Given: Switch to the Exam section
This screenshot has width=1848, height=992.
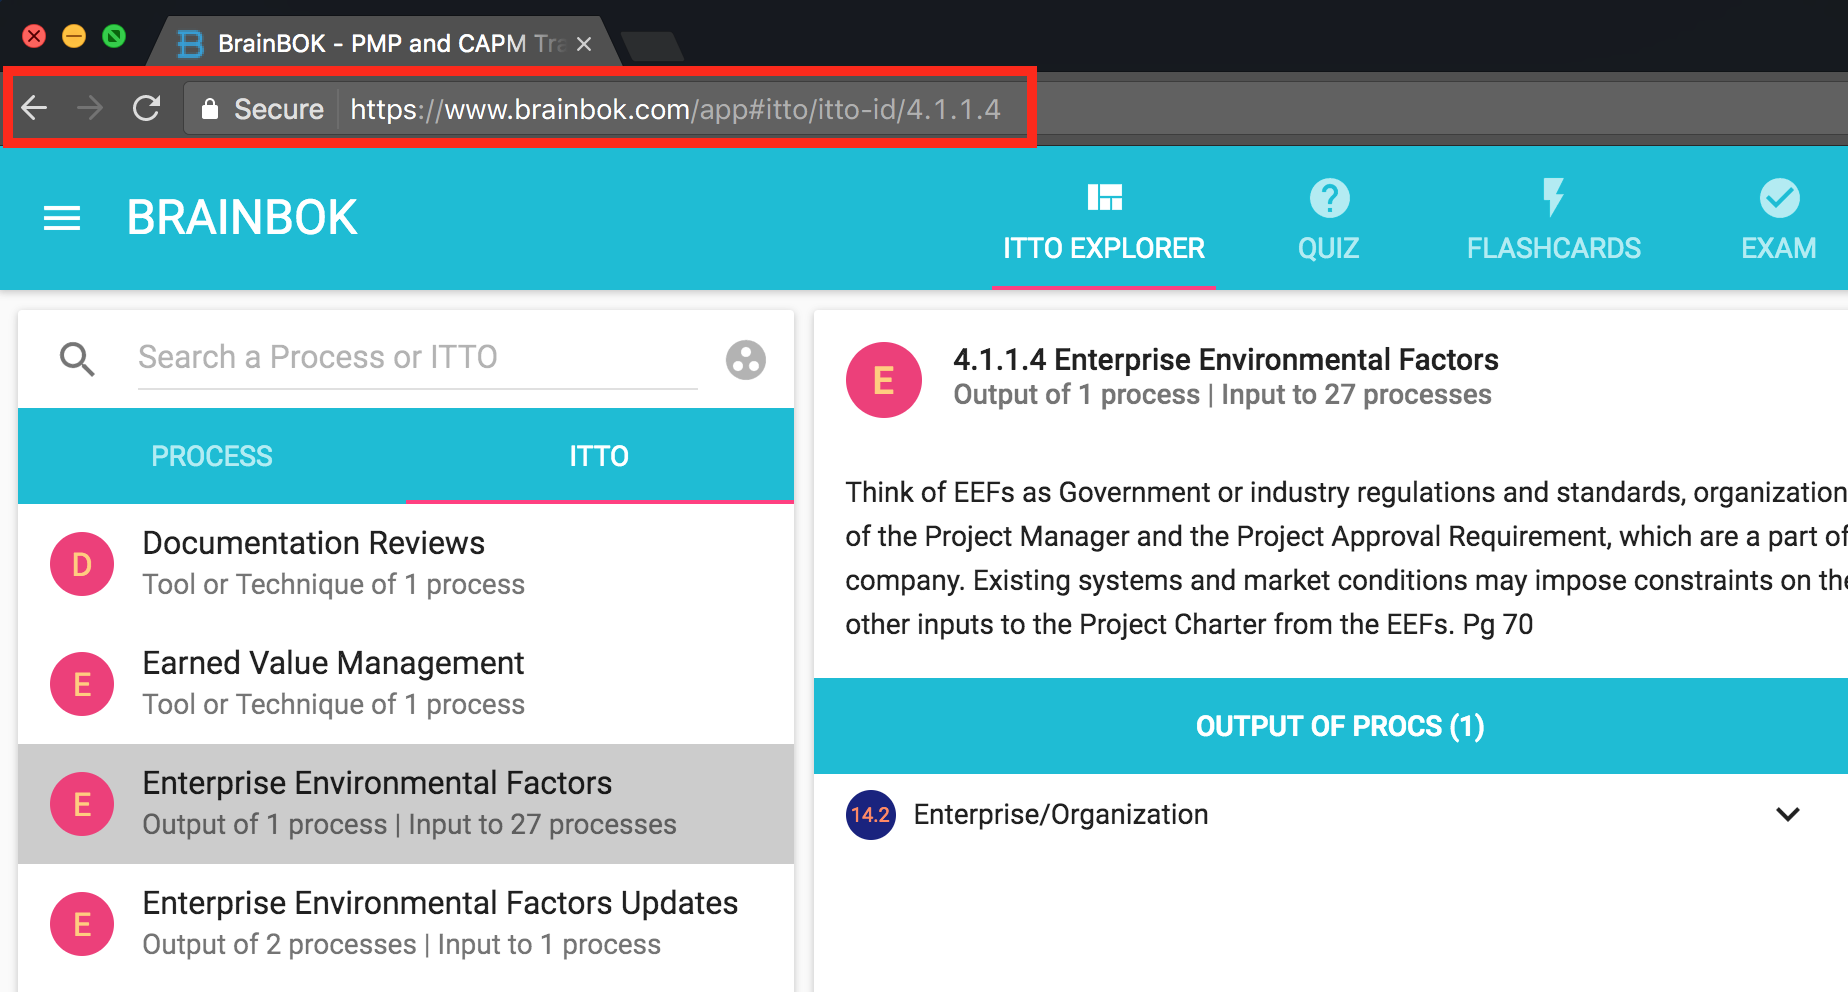Looking at the screenshot, I should pyautogui.click(x=1779, y=222).
